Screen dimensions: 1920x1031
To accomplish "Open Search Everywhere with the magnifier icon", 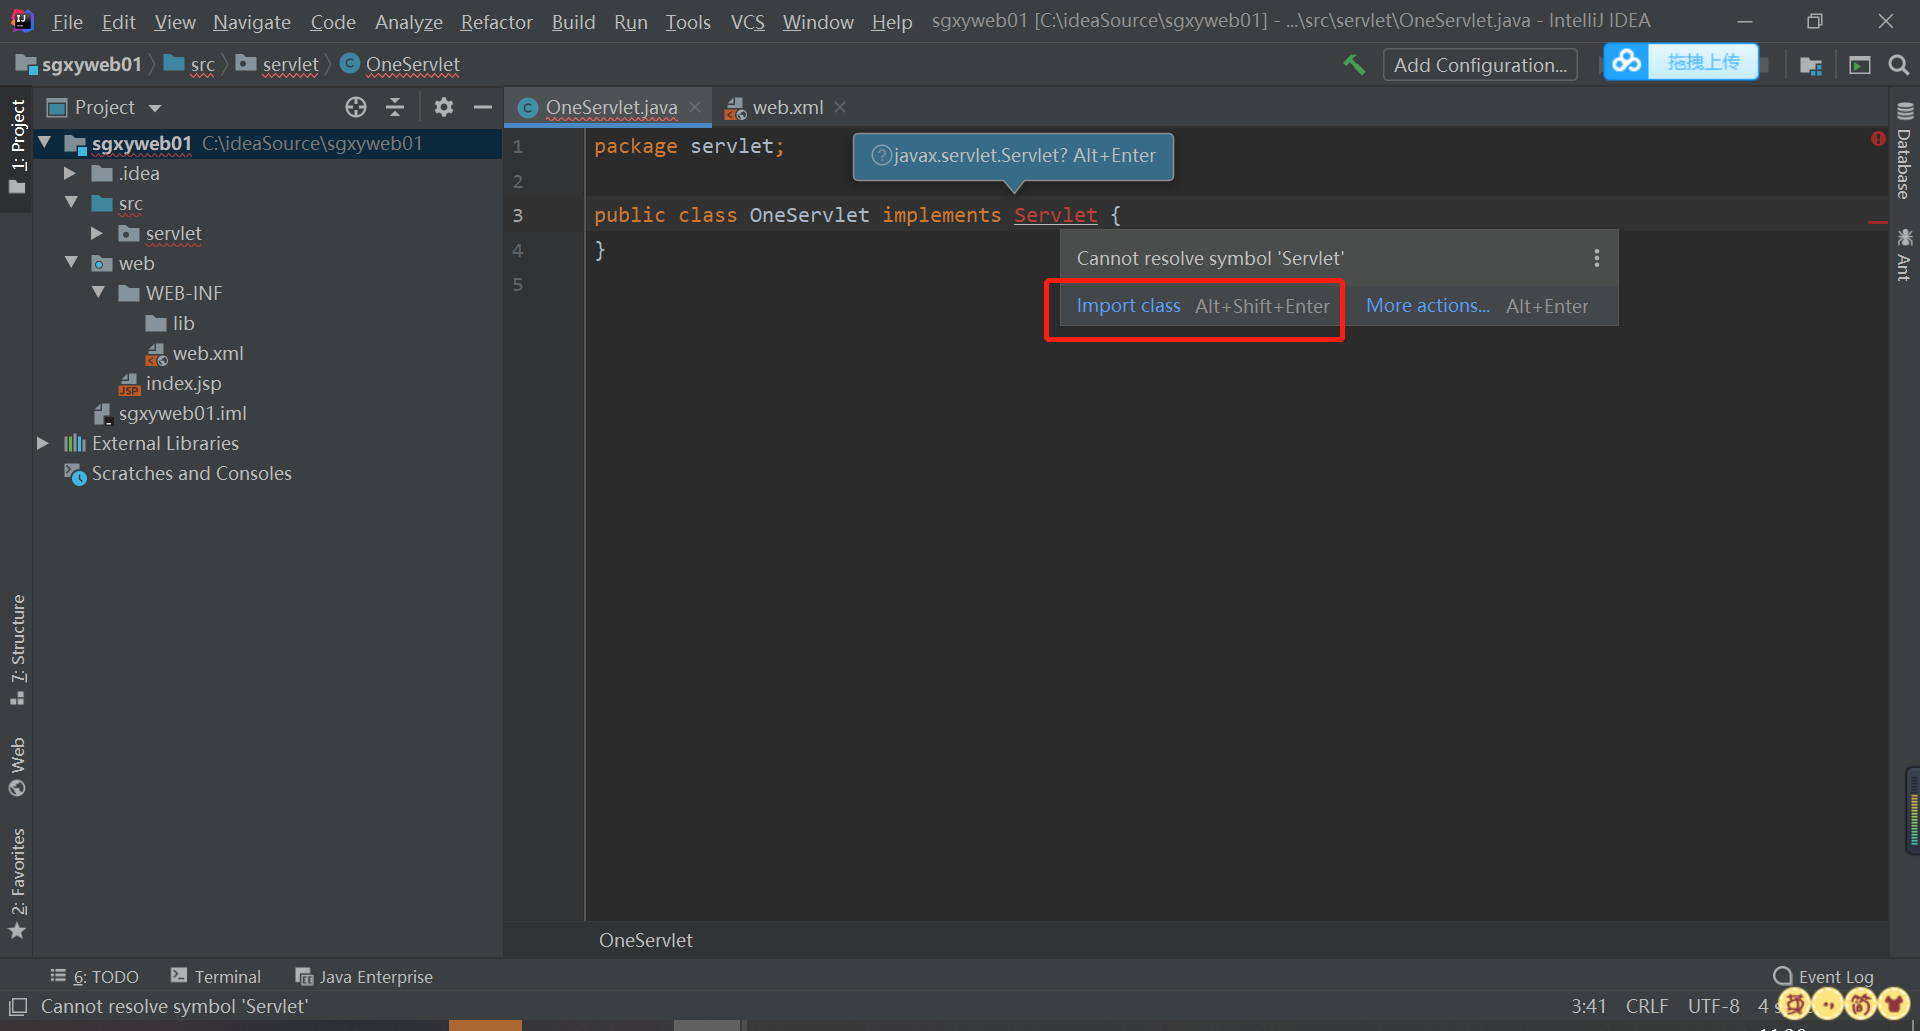I will [x=1899, y=64].
